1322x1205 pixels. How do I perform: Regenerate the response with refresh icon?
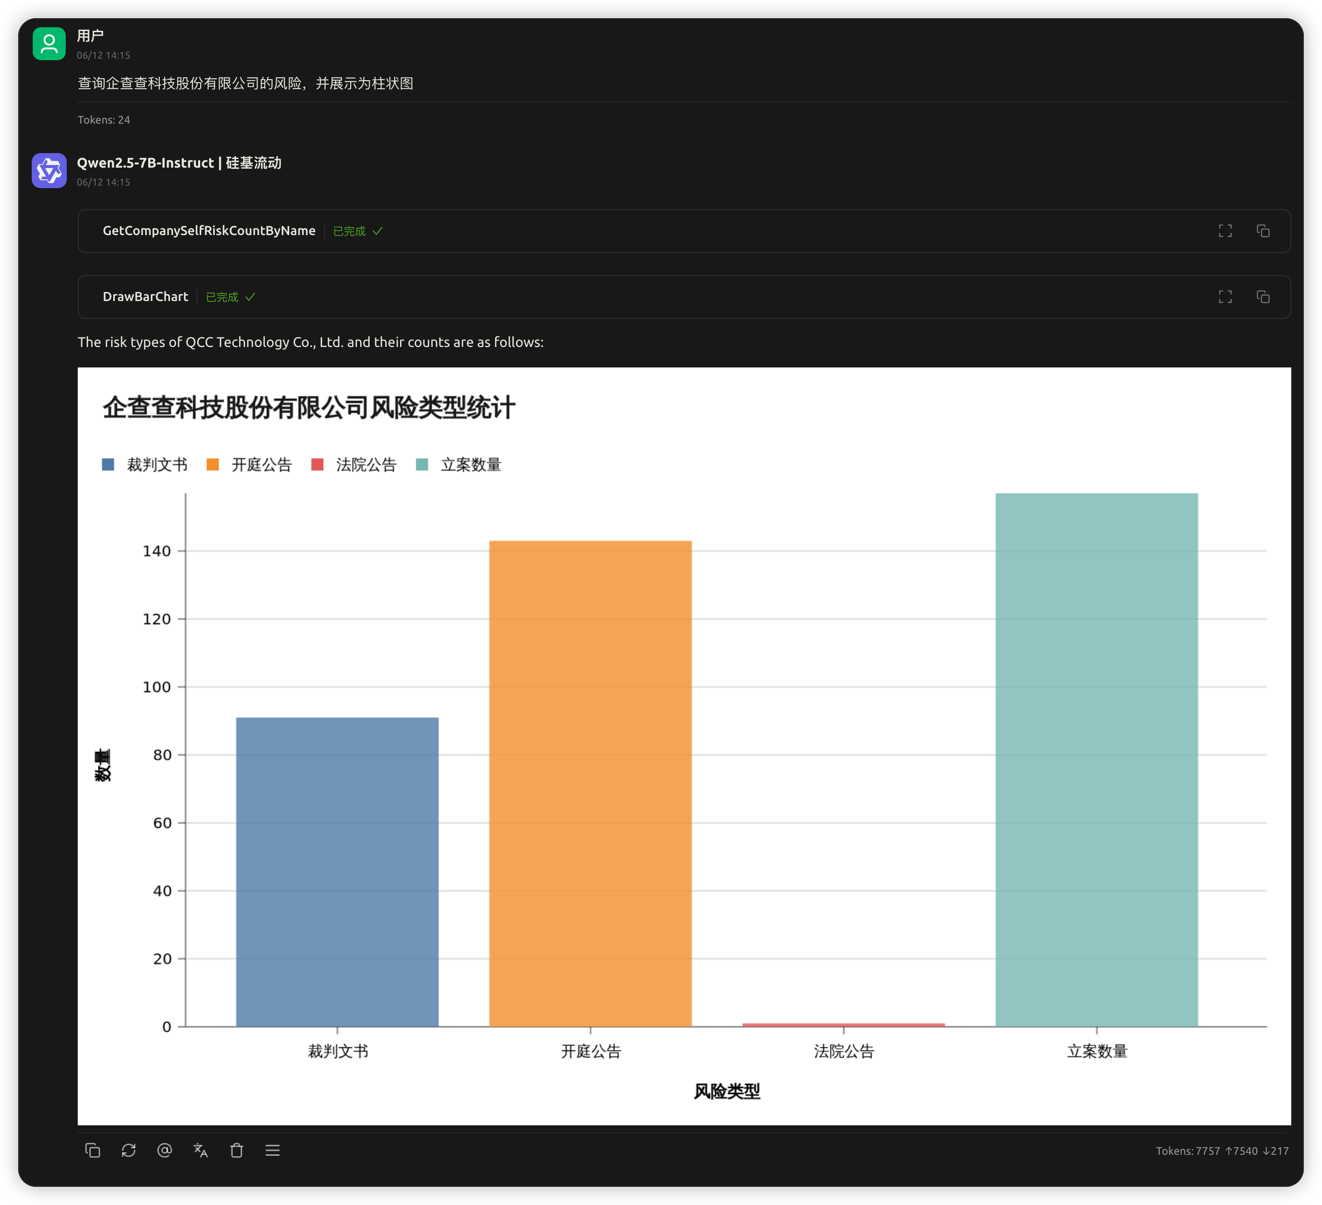[129, 1150]
